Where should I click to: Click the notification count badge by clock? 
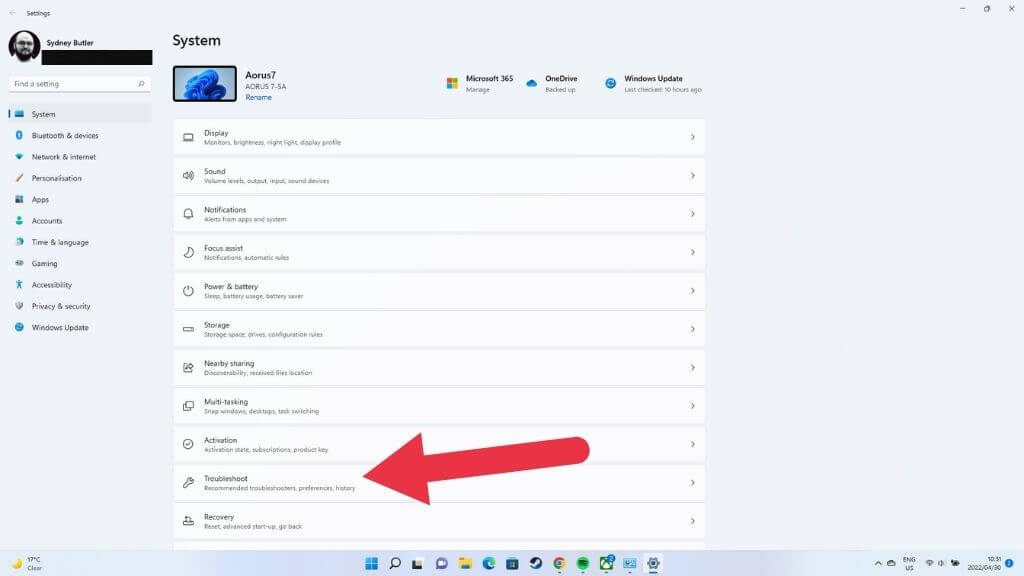pyautogui.click(x=1010, y=563)
